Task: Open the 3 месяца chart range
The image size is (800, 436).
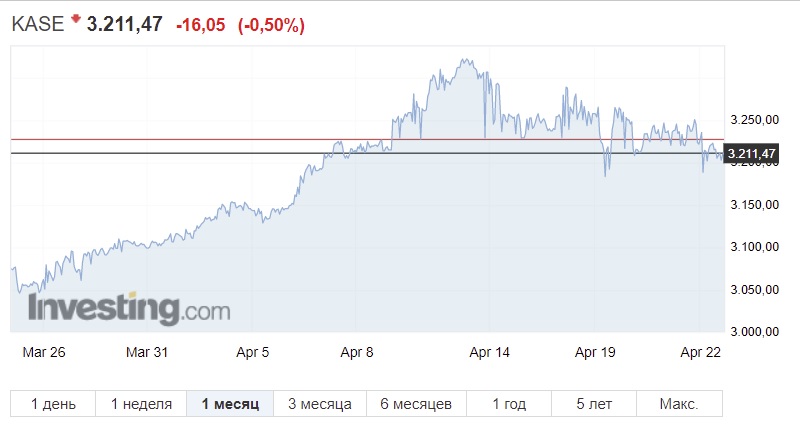Action: [319, 404]
